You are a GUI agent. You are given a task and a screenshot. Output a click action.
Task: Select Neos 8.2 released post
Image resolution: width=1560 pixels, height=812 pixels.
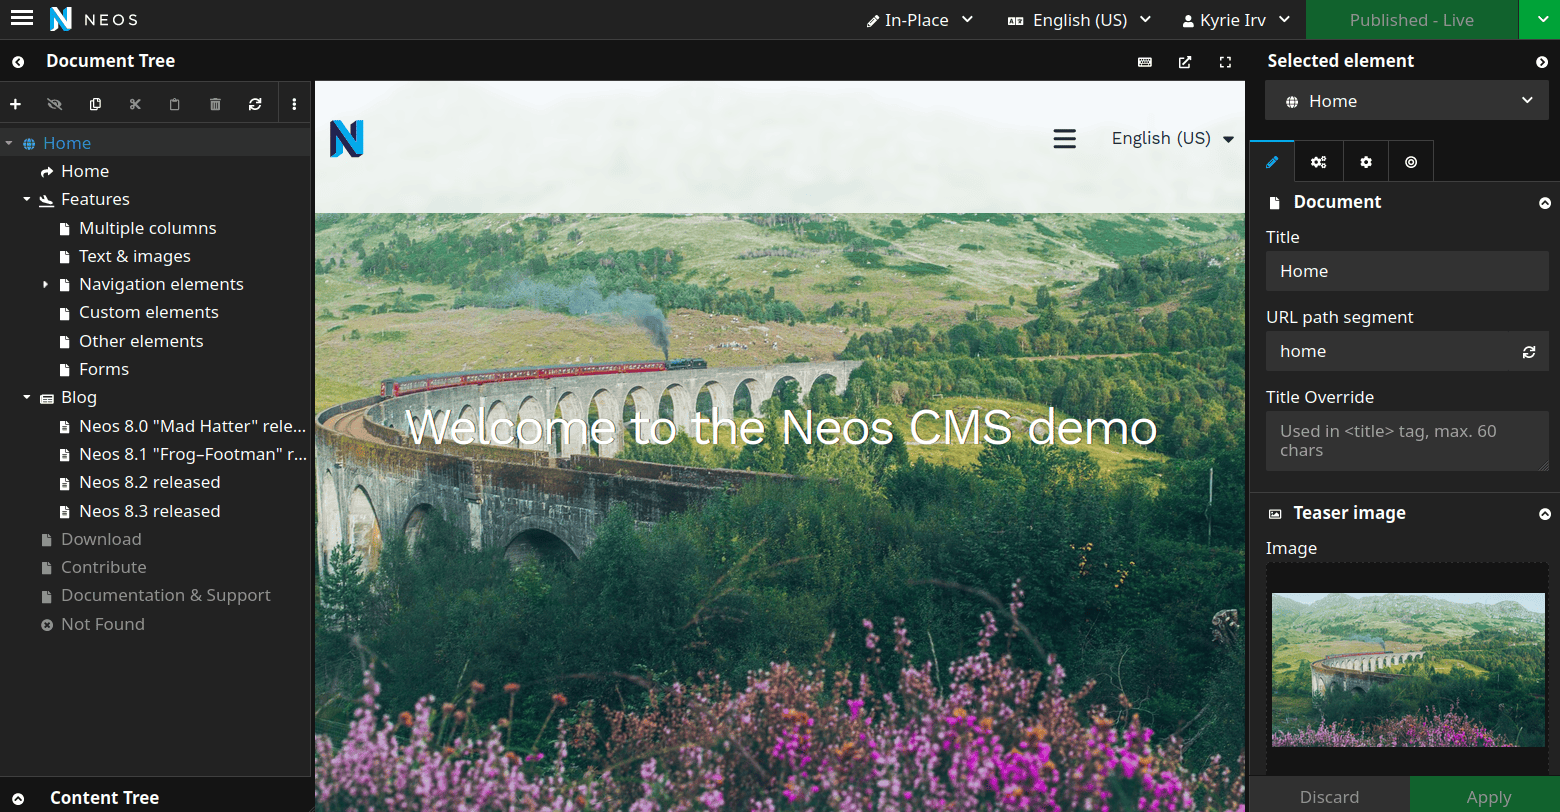pos(149,482)
